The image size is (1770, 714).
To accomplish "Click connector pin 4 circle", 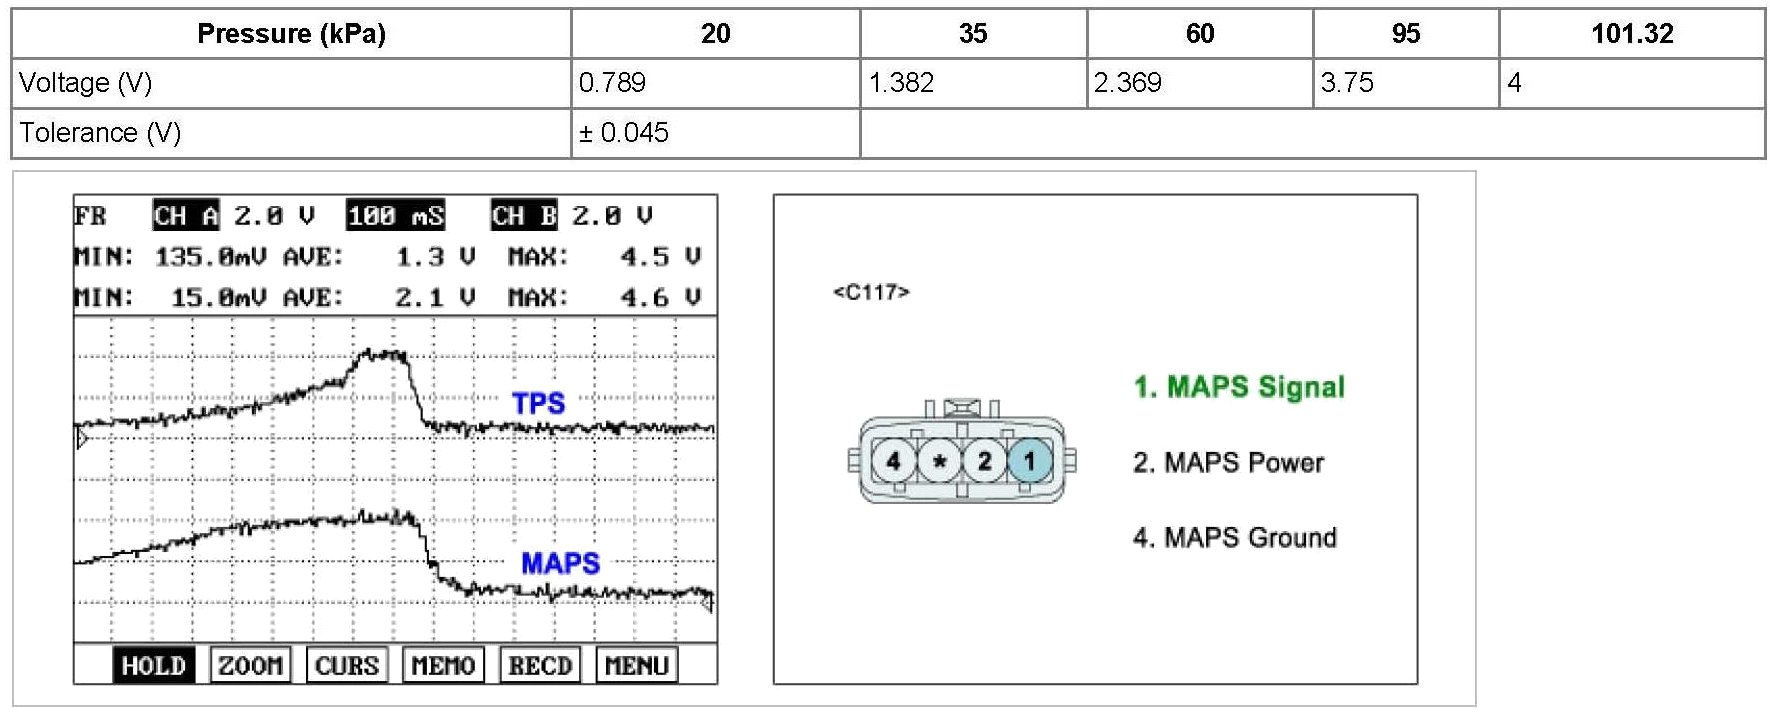I will [894, 461].
